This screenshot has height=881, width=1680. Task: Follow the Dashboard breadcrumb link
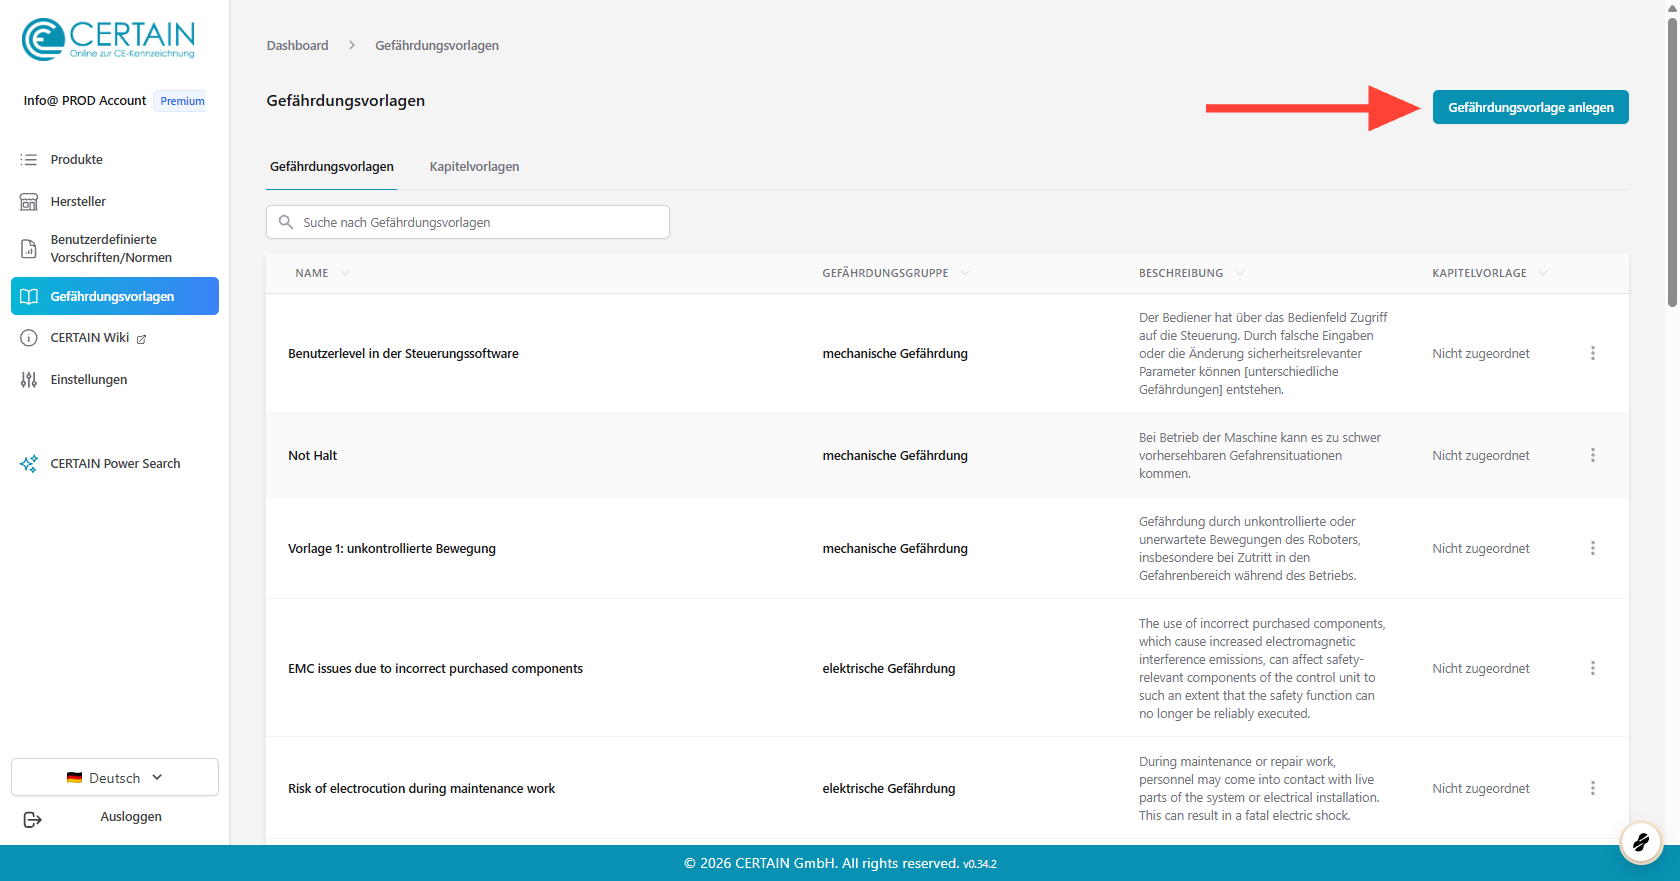[297, 46]
